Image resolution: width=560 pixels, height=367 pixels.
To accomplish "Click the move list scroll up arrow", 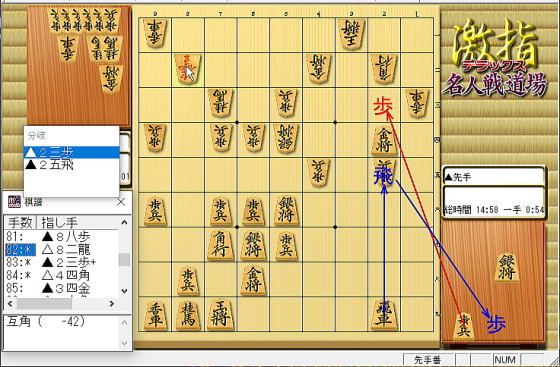I will pyautogui.click(x=124, y=222).
